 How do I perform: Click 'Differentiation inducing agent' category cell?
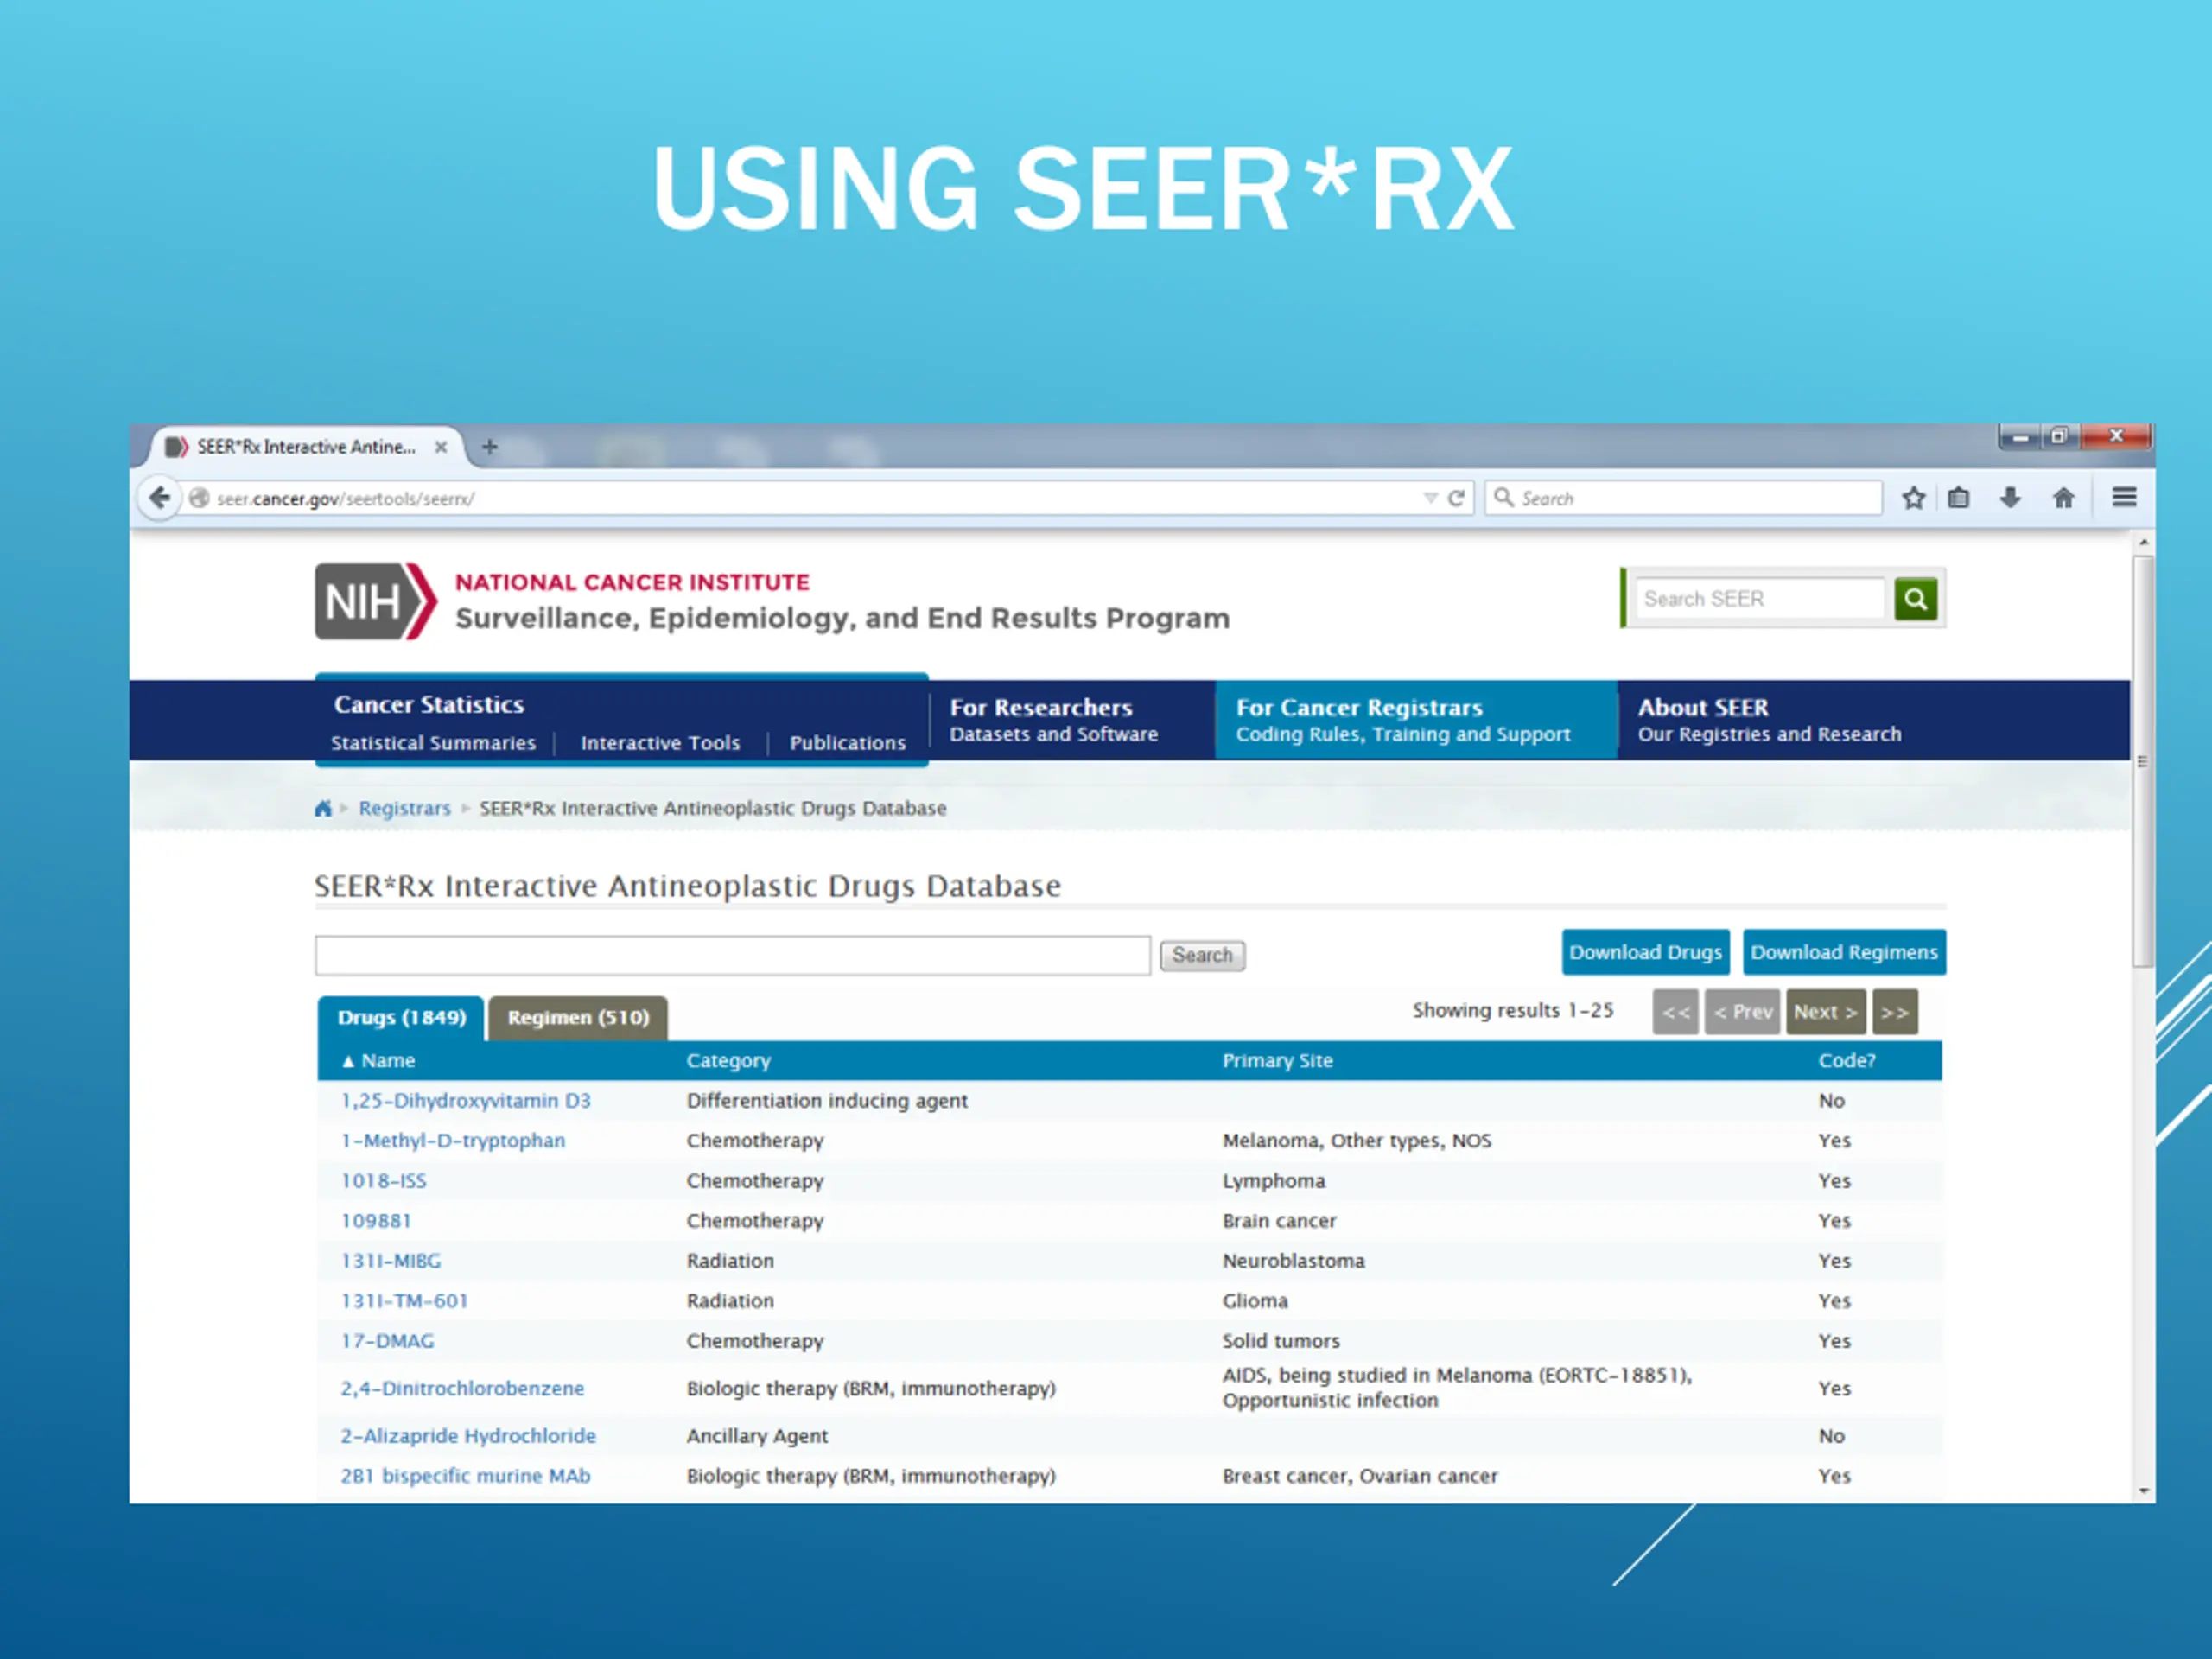[827, 1101]
